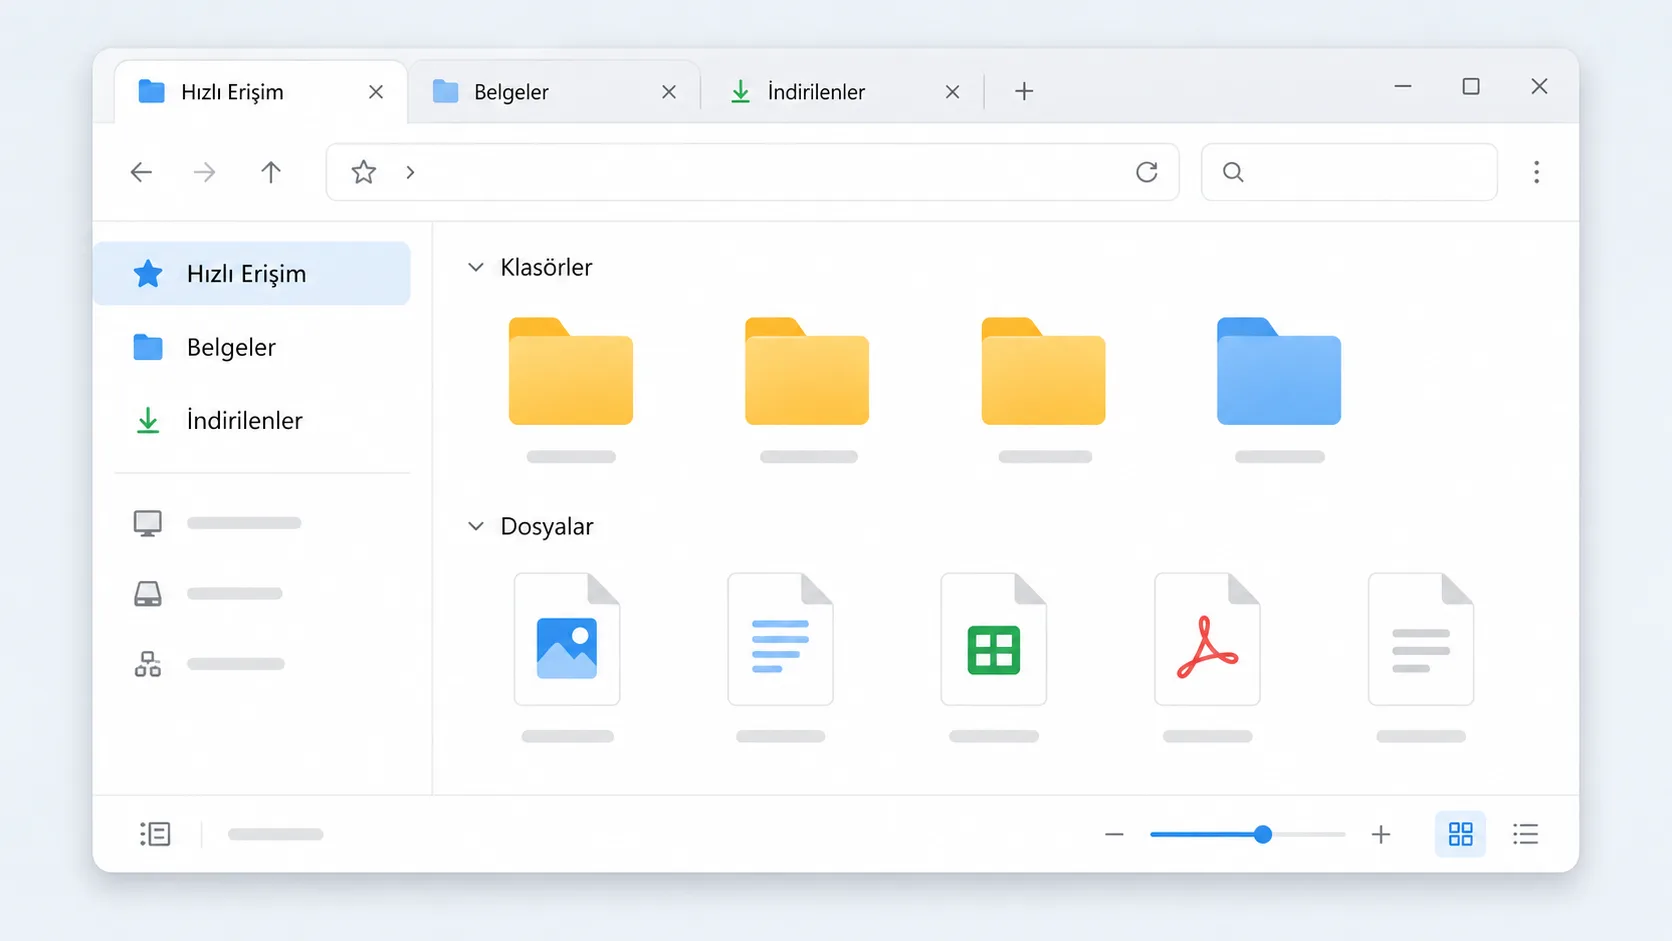Switch to grid view
The width and height of the screenshot is (1672, 941).
(1460, 834)
